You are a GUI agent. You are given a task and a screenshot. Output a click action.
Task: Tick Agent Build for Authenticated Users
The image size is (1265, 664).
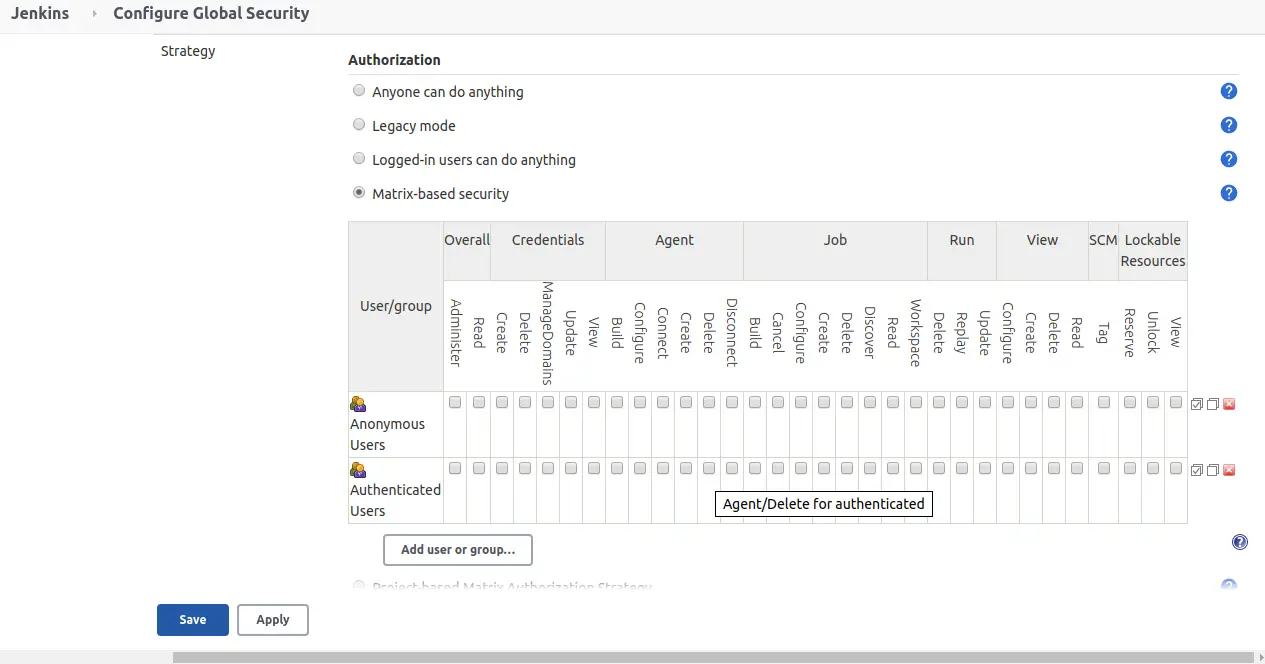(617, 468)
